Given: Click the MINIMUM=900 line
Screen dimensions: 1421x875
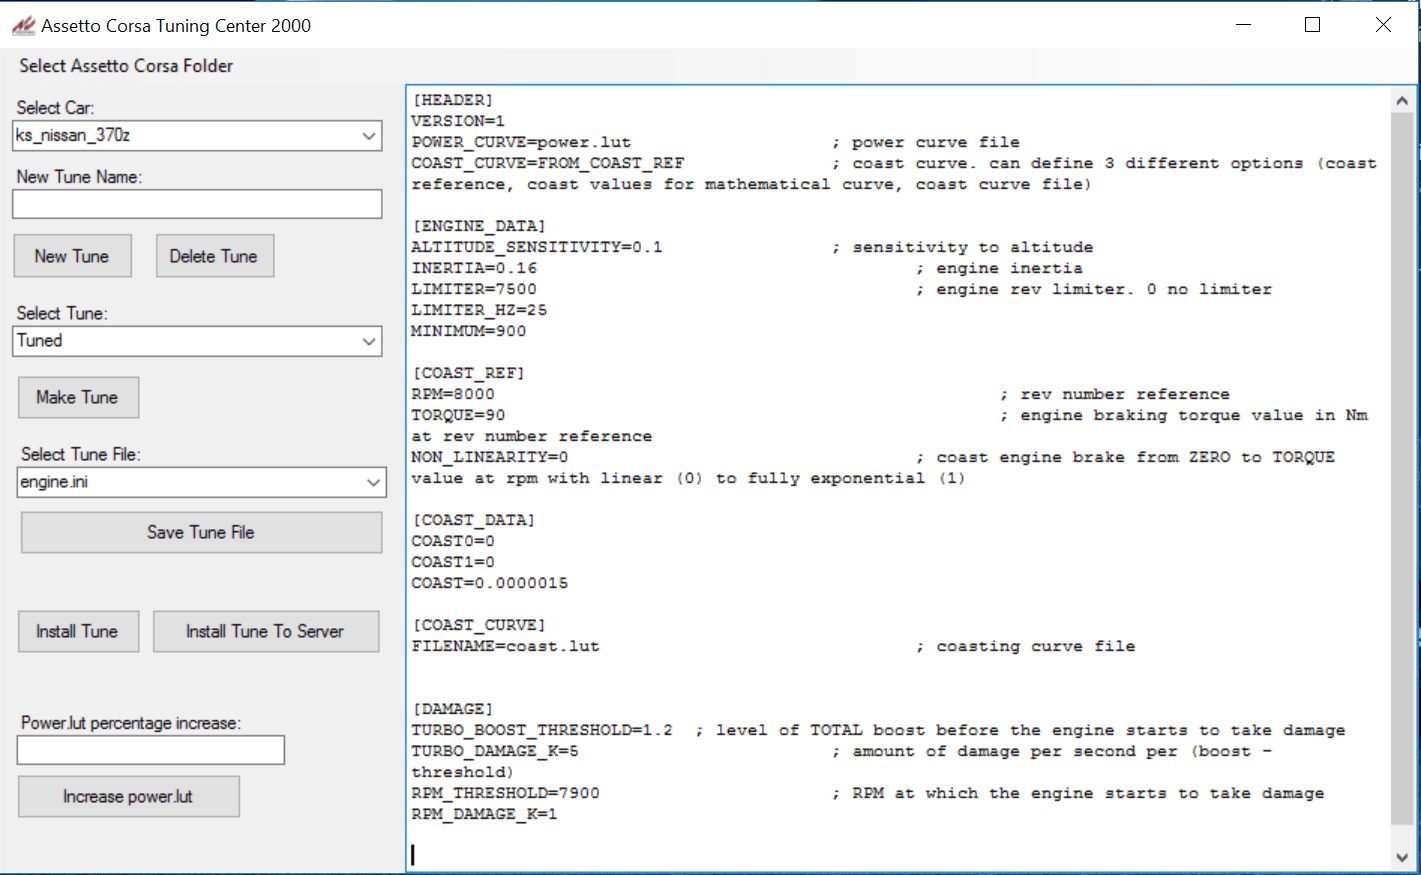Looking at the screenshot, I should pyautogui.click(x=468, y=331).
